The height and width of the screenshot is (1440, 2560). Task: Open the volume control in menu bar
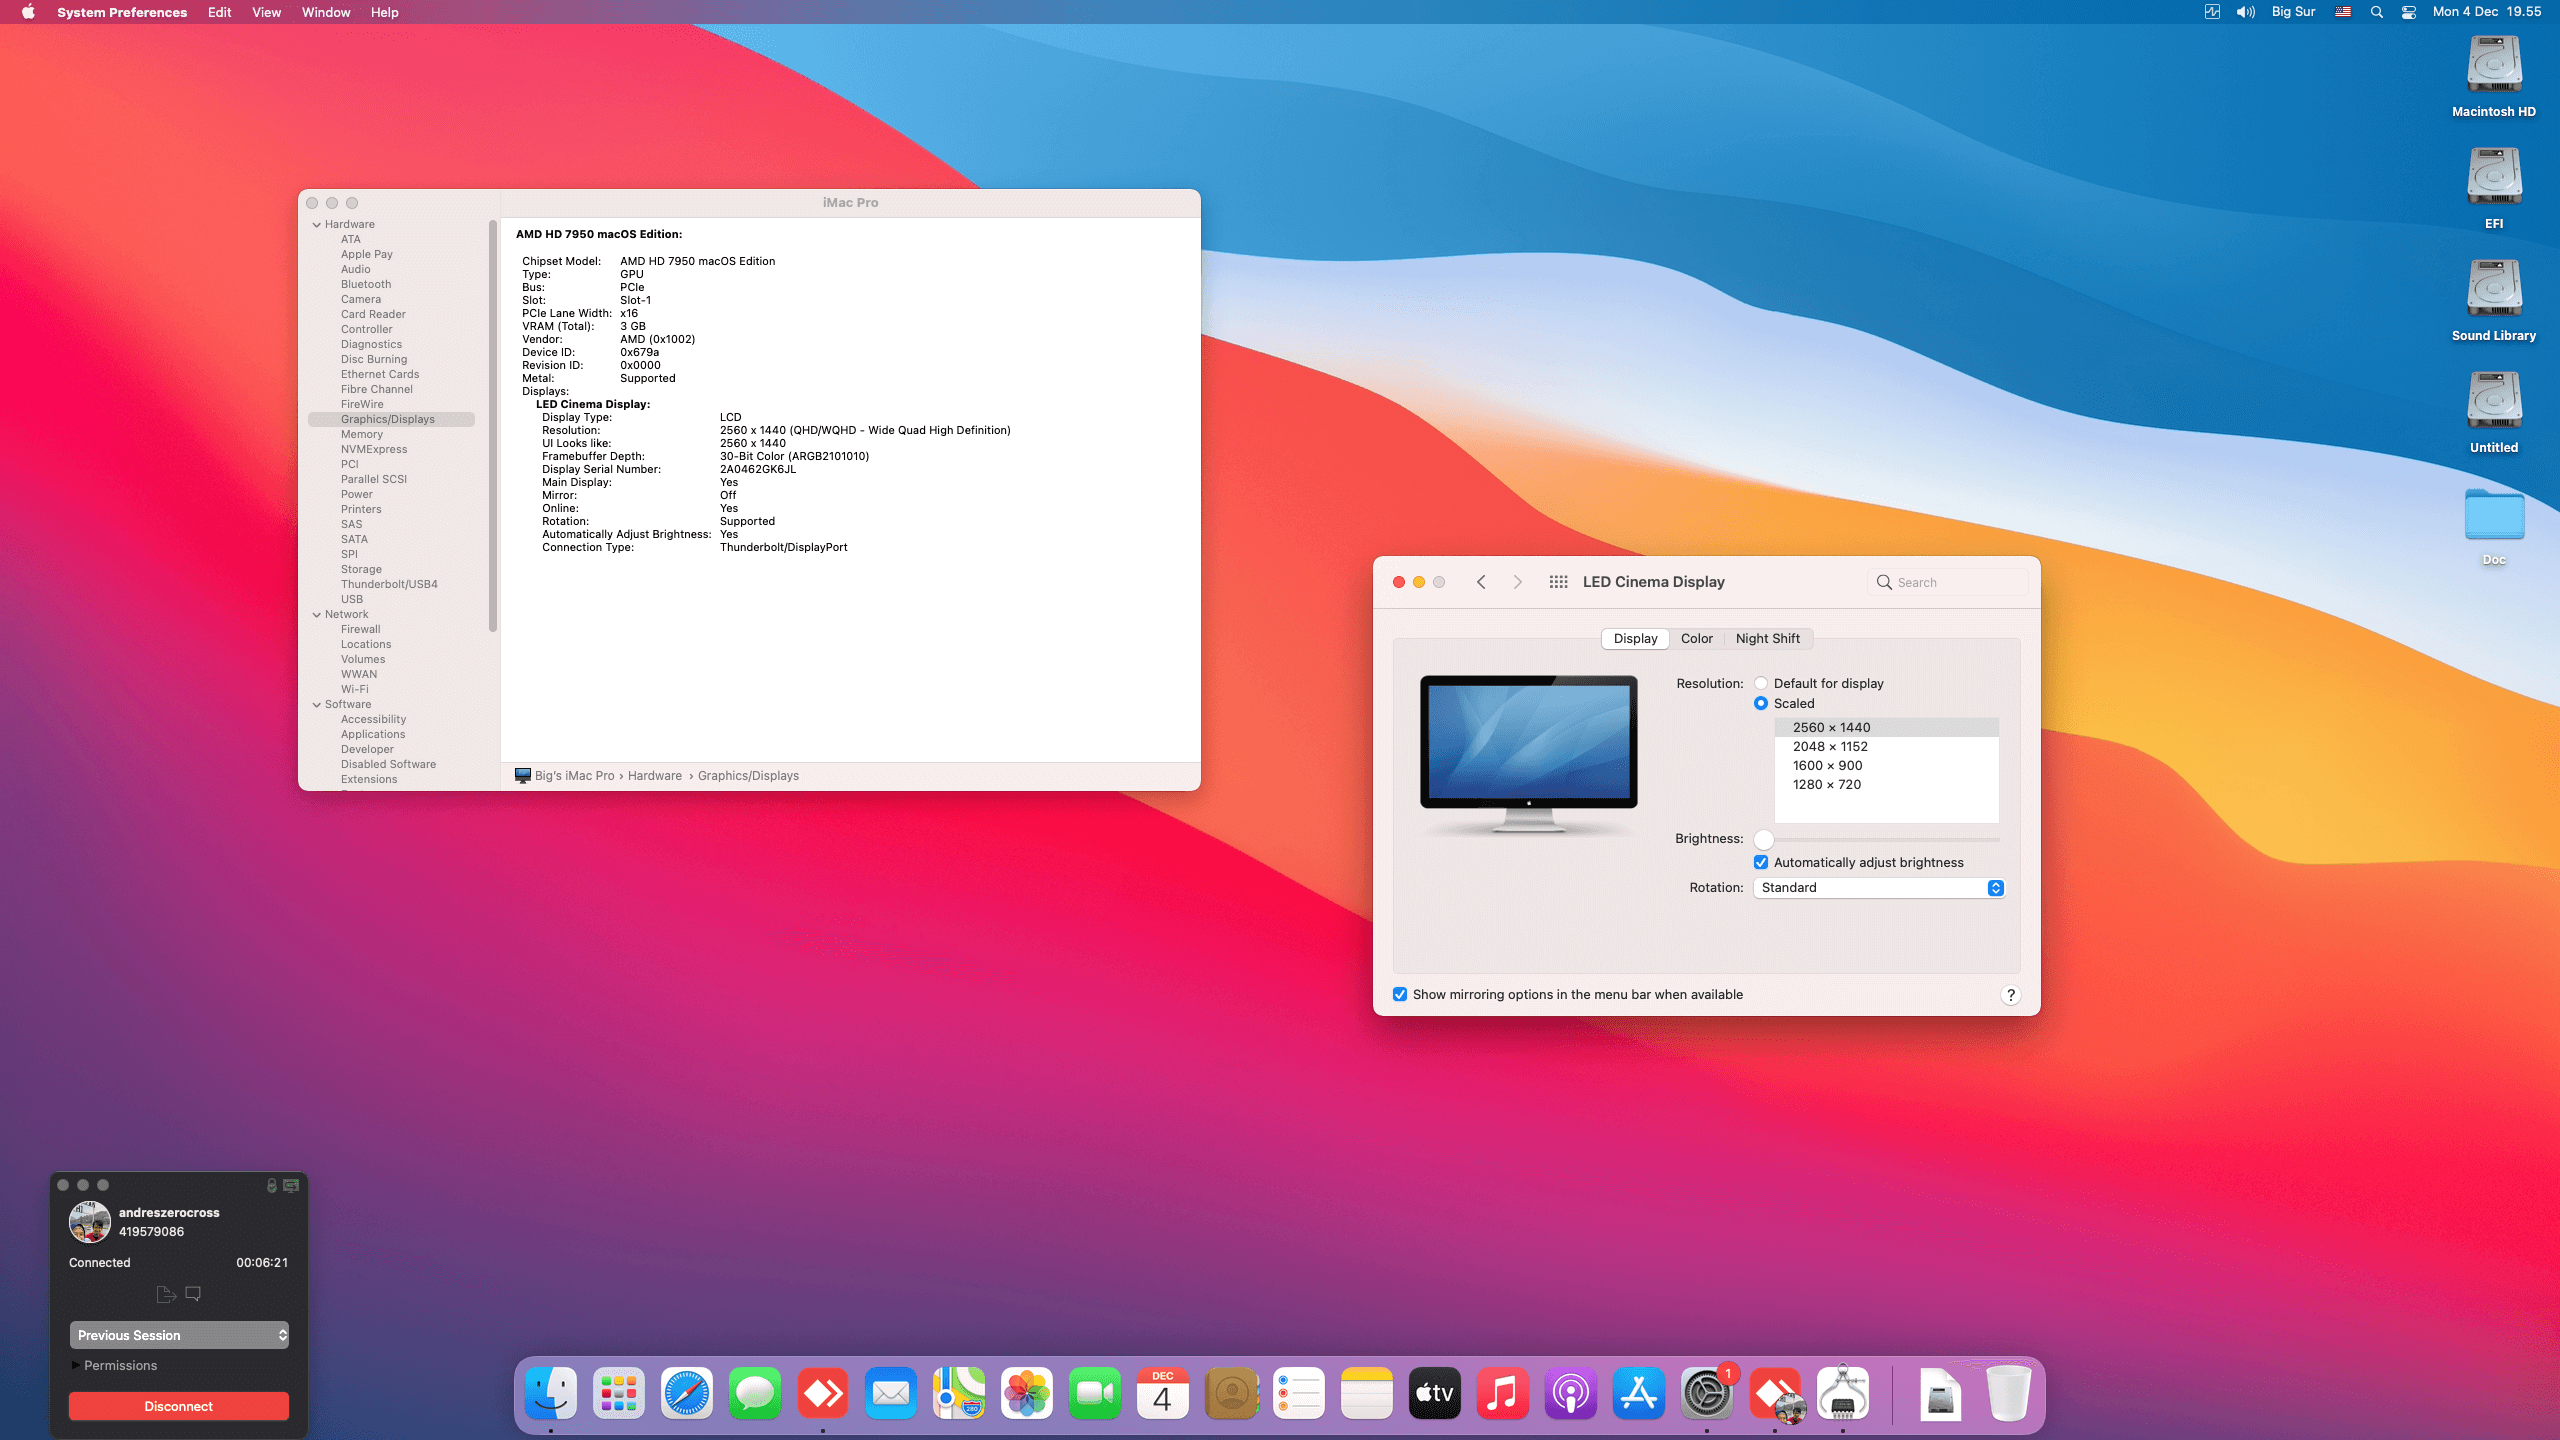(x=2246, y=12)
